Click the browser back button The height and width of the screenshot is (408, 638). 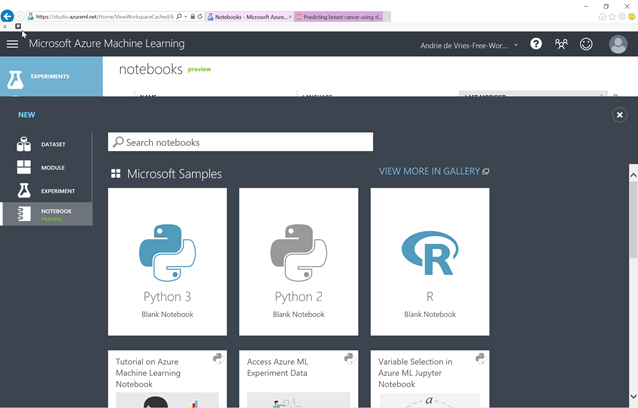coord(7,16)
